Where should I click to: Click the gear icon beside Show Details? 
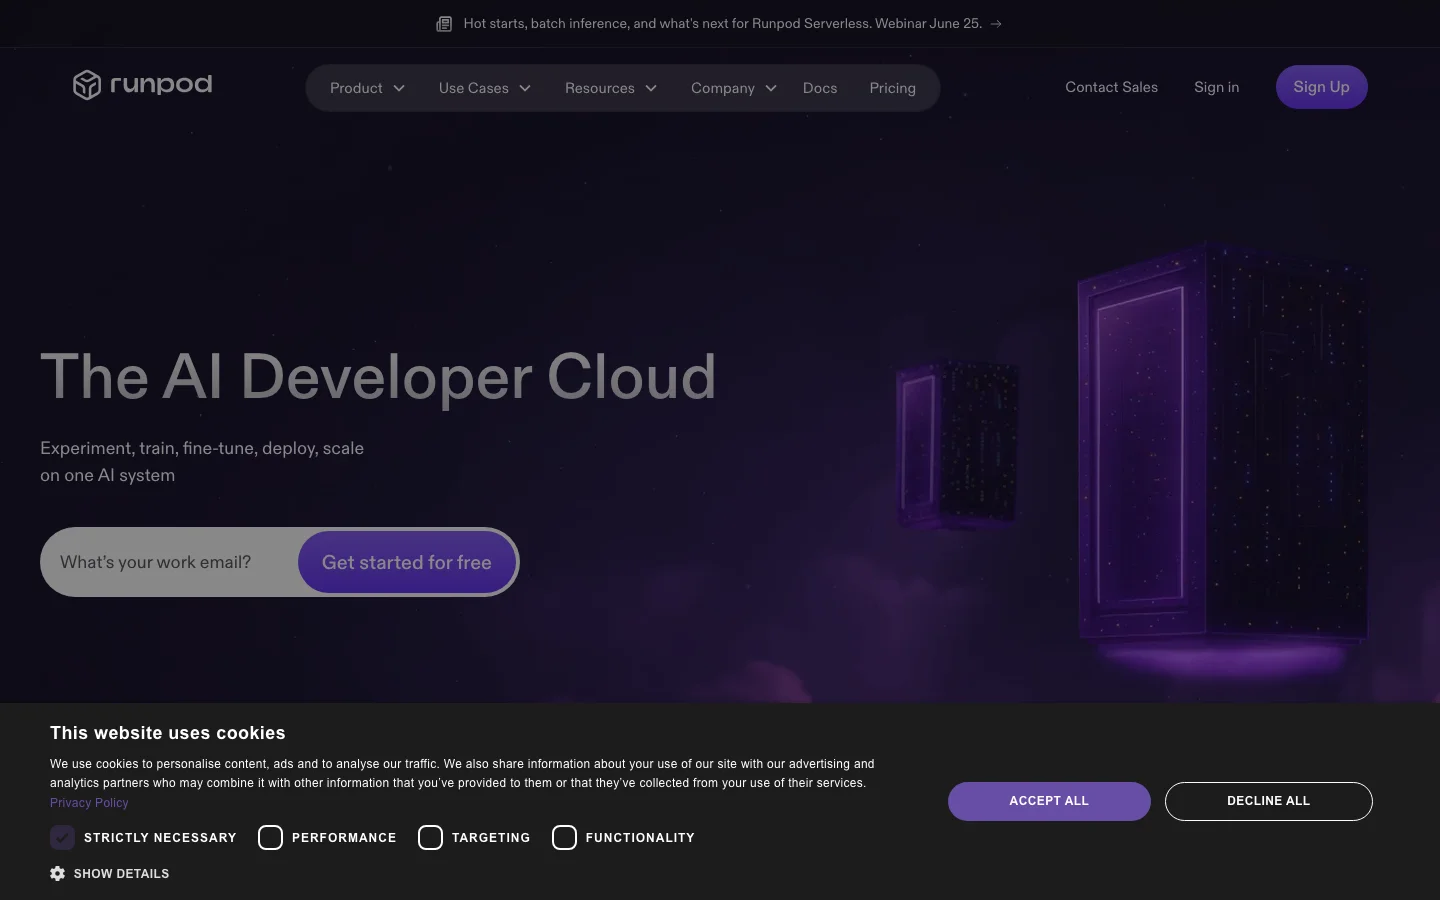click(57, 874)
